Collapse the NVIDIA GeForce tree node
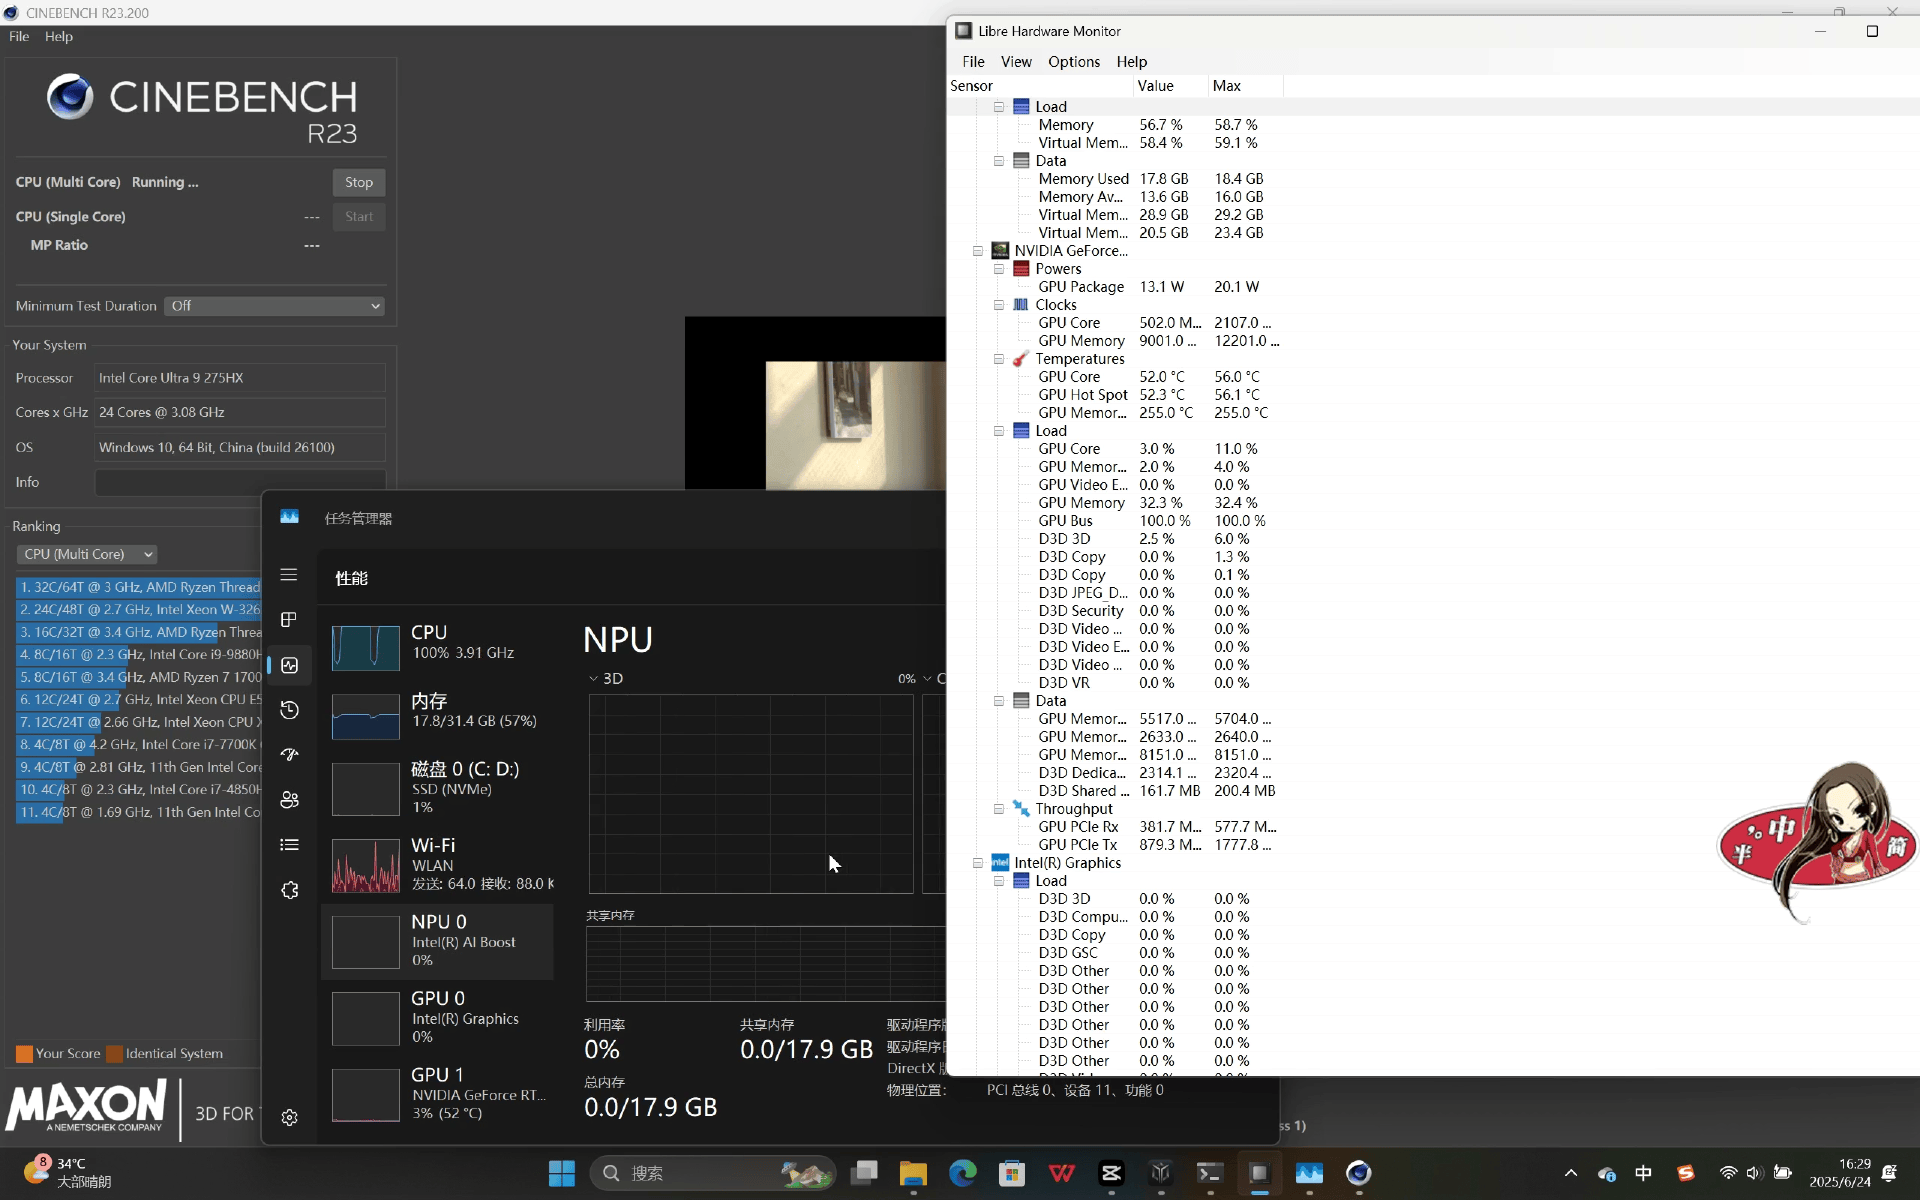Image resolution: width=1920 pixels, height=1200 pixels. (978, 251)
